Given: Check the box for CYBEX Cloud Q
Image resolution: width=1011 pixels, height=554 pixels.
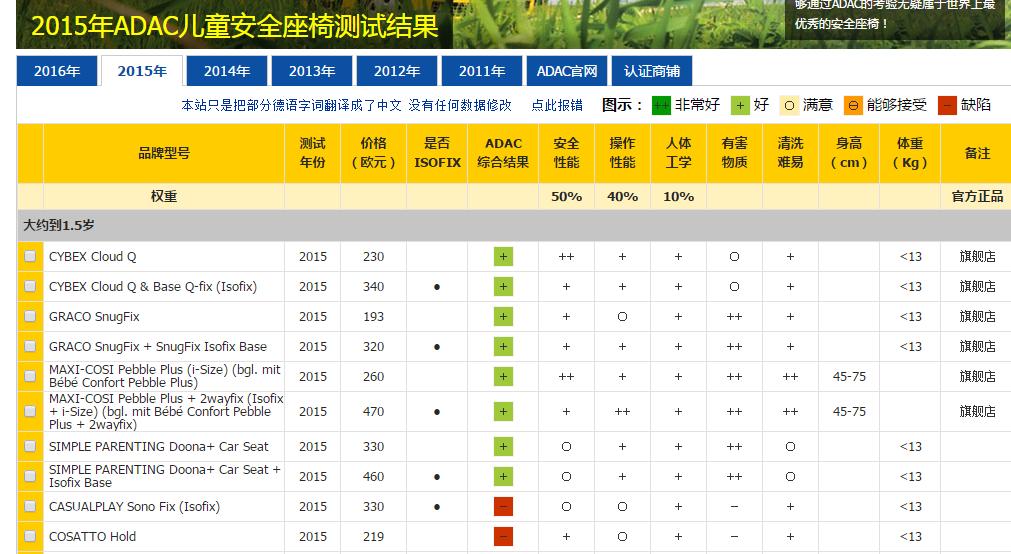Looking at the screenshot, I should (x=30, y=257).
